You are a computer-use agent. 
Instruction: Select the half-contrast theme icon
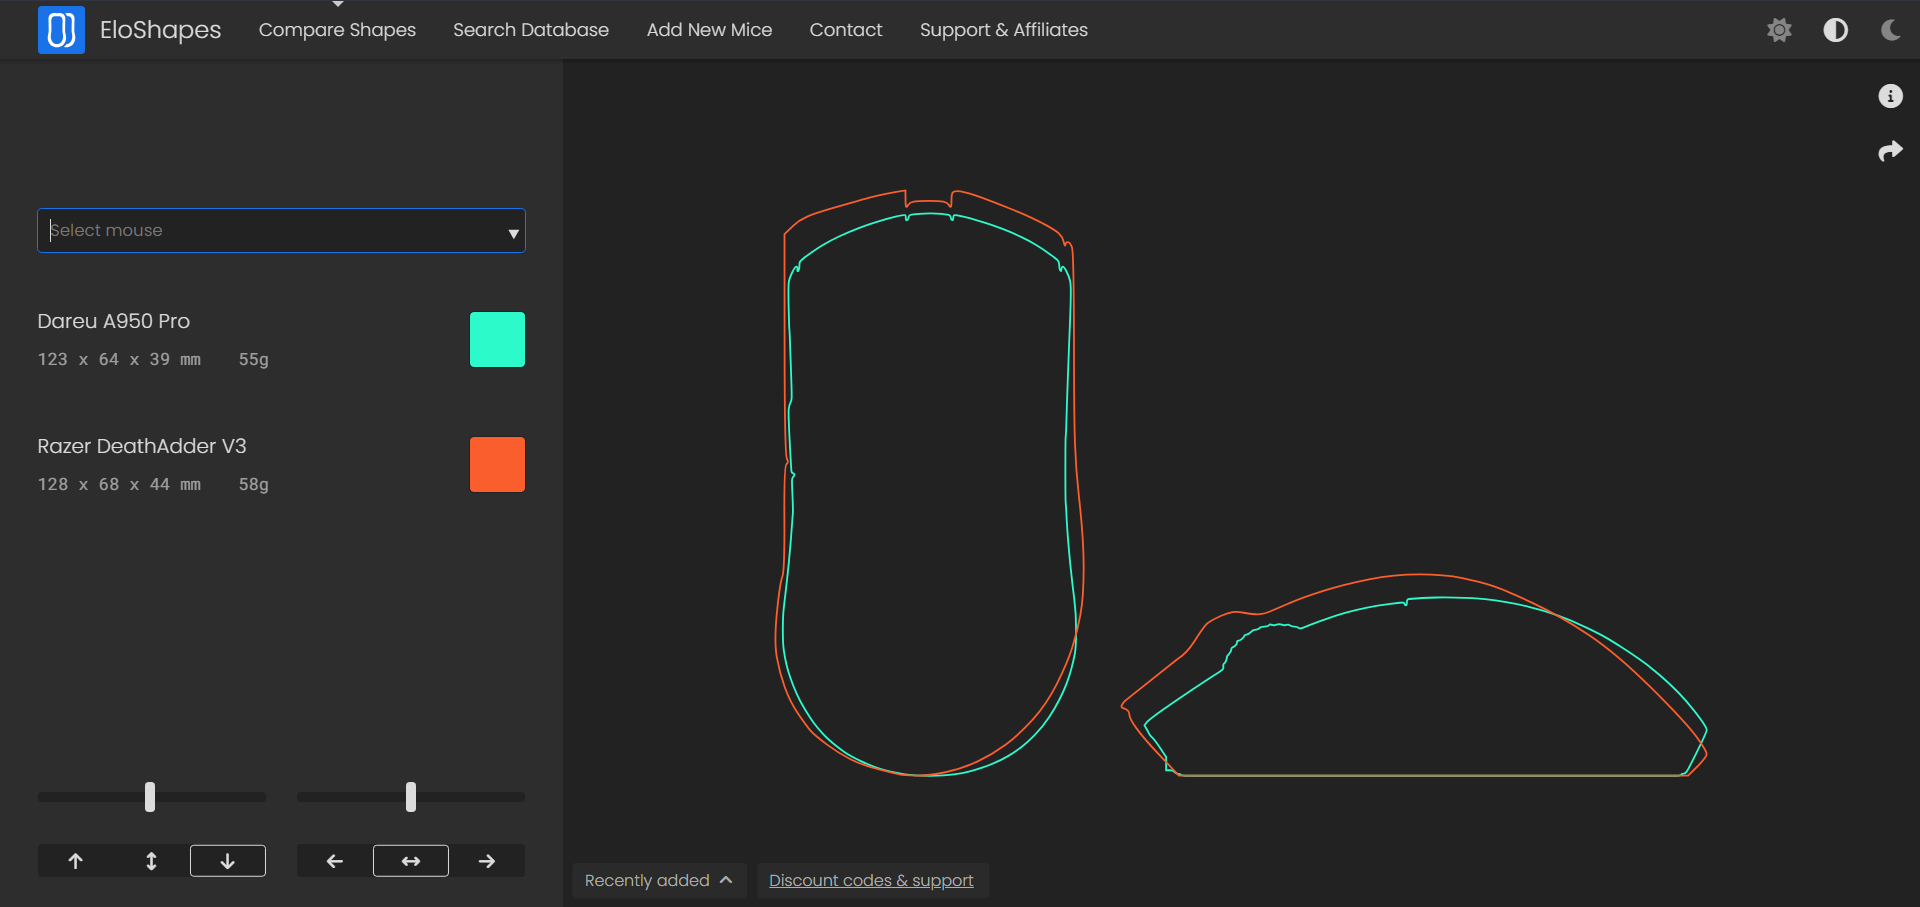[x=1835, y=30]
